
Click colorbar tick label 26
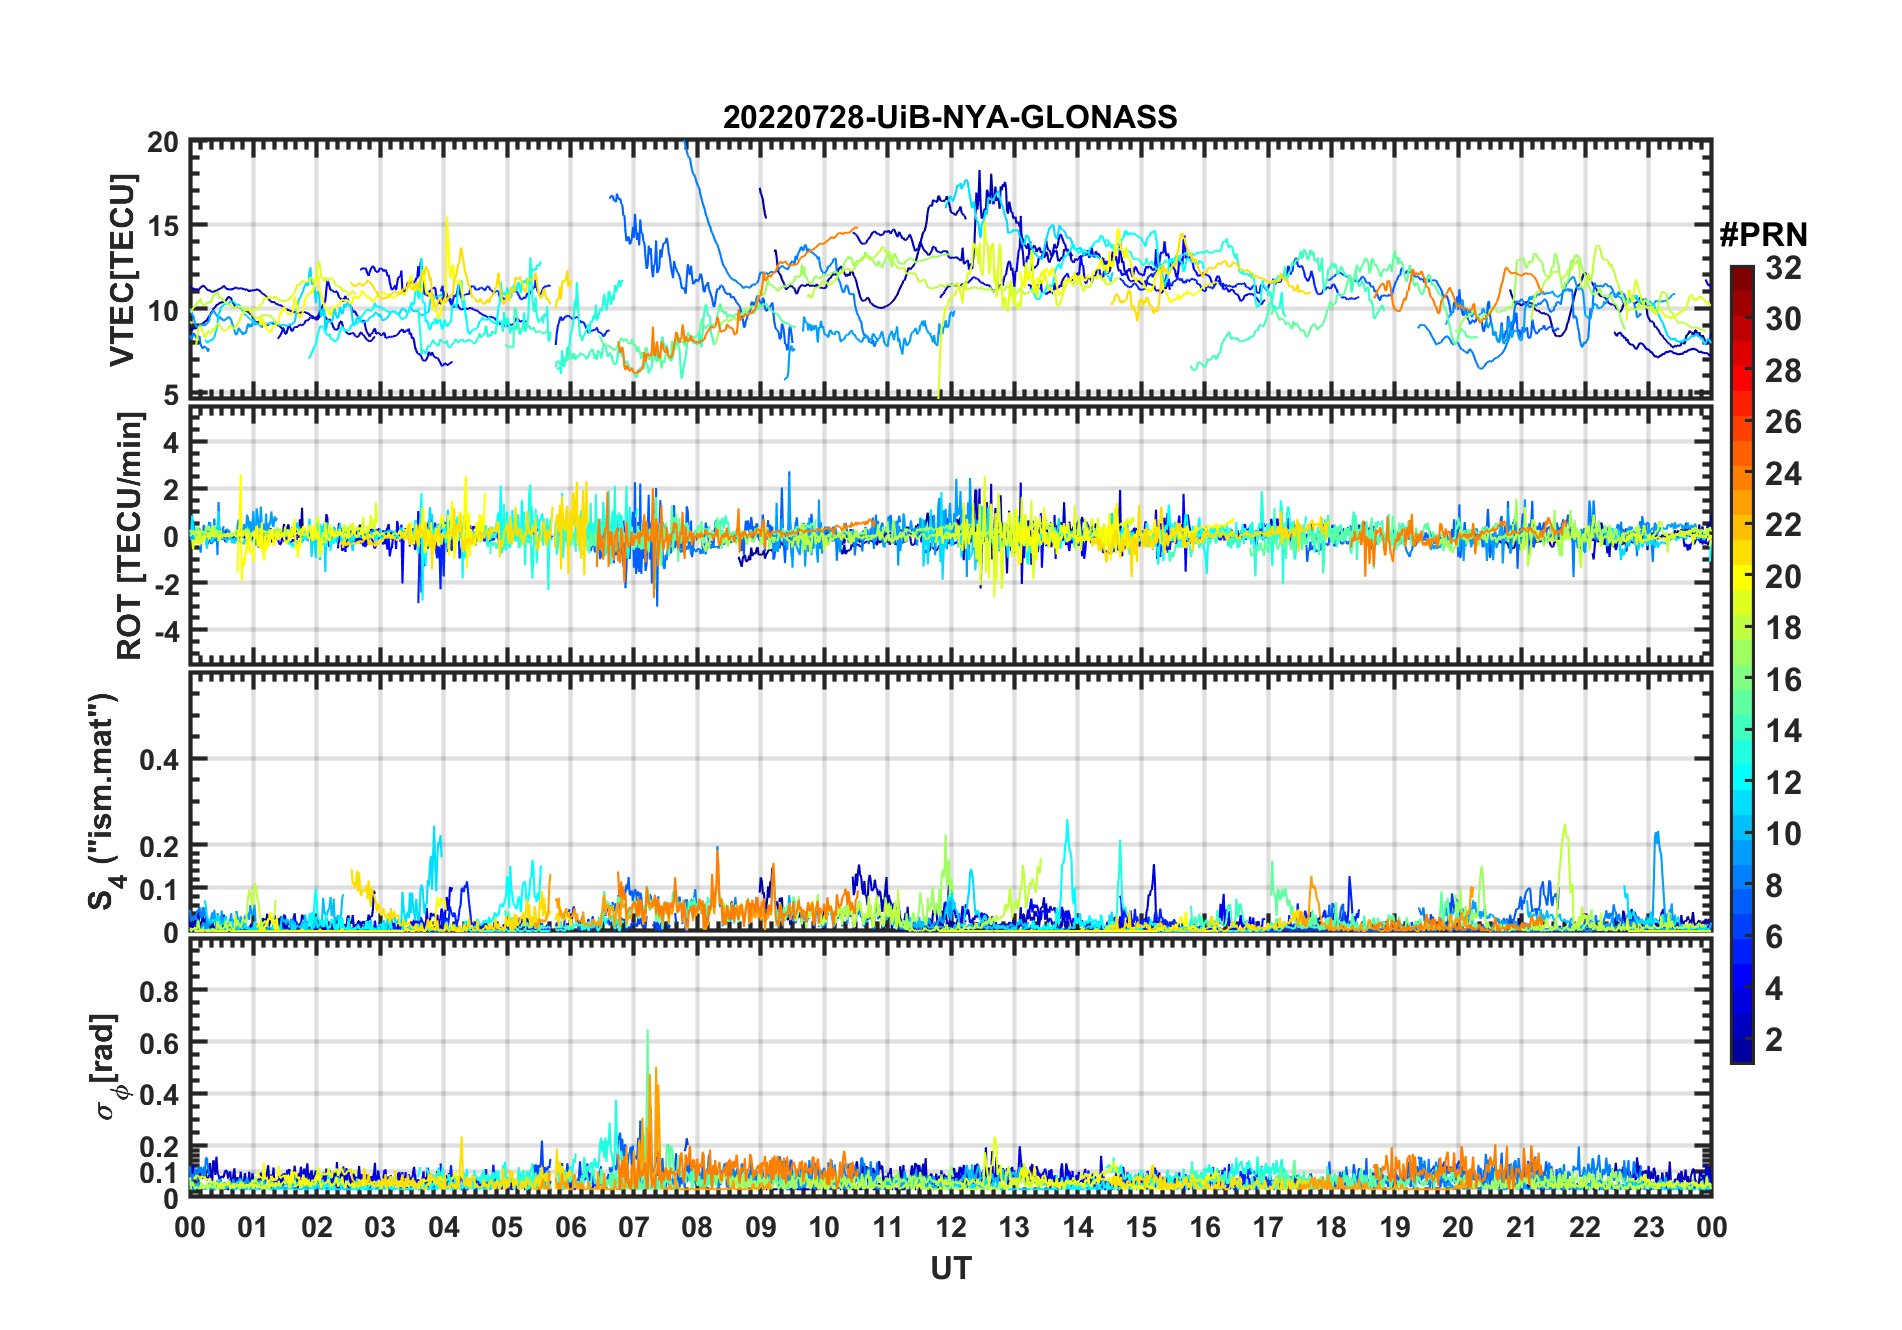click(x=1783, y=422)
